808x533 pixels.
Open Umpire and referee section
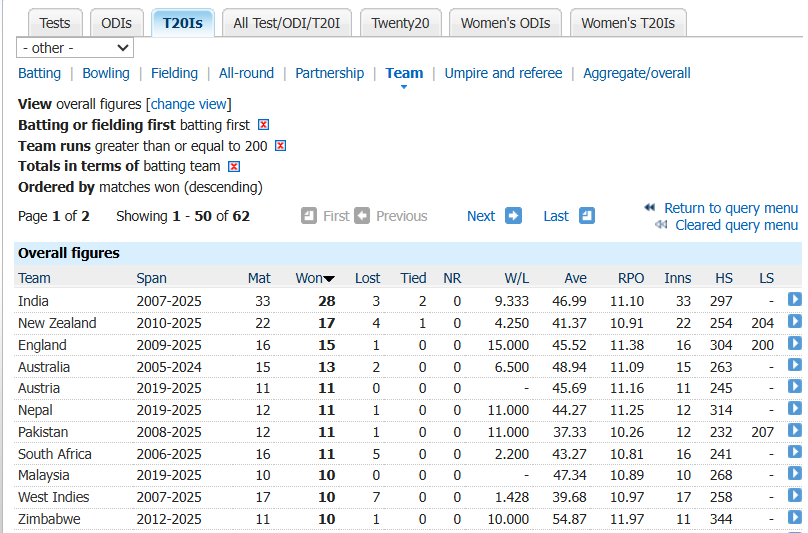tap(503, 73)
